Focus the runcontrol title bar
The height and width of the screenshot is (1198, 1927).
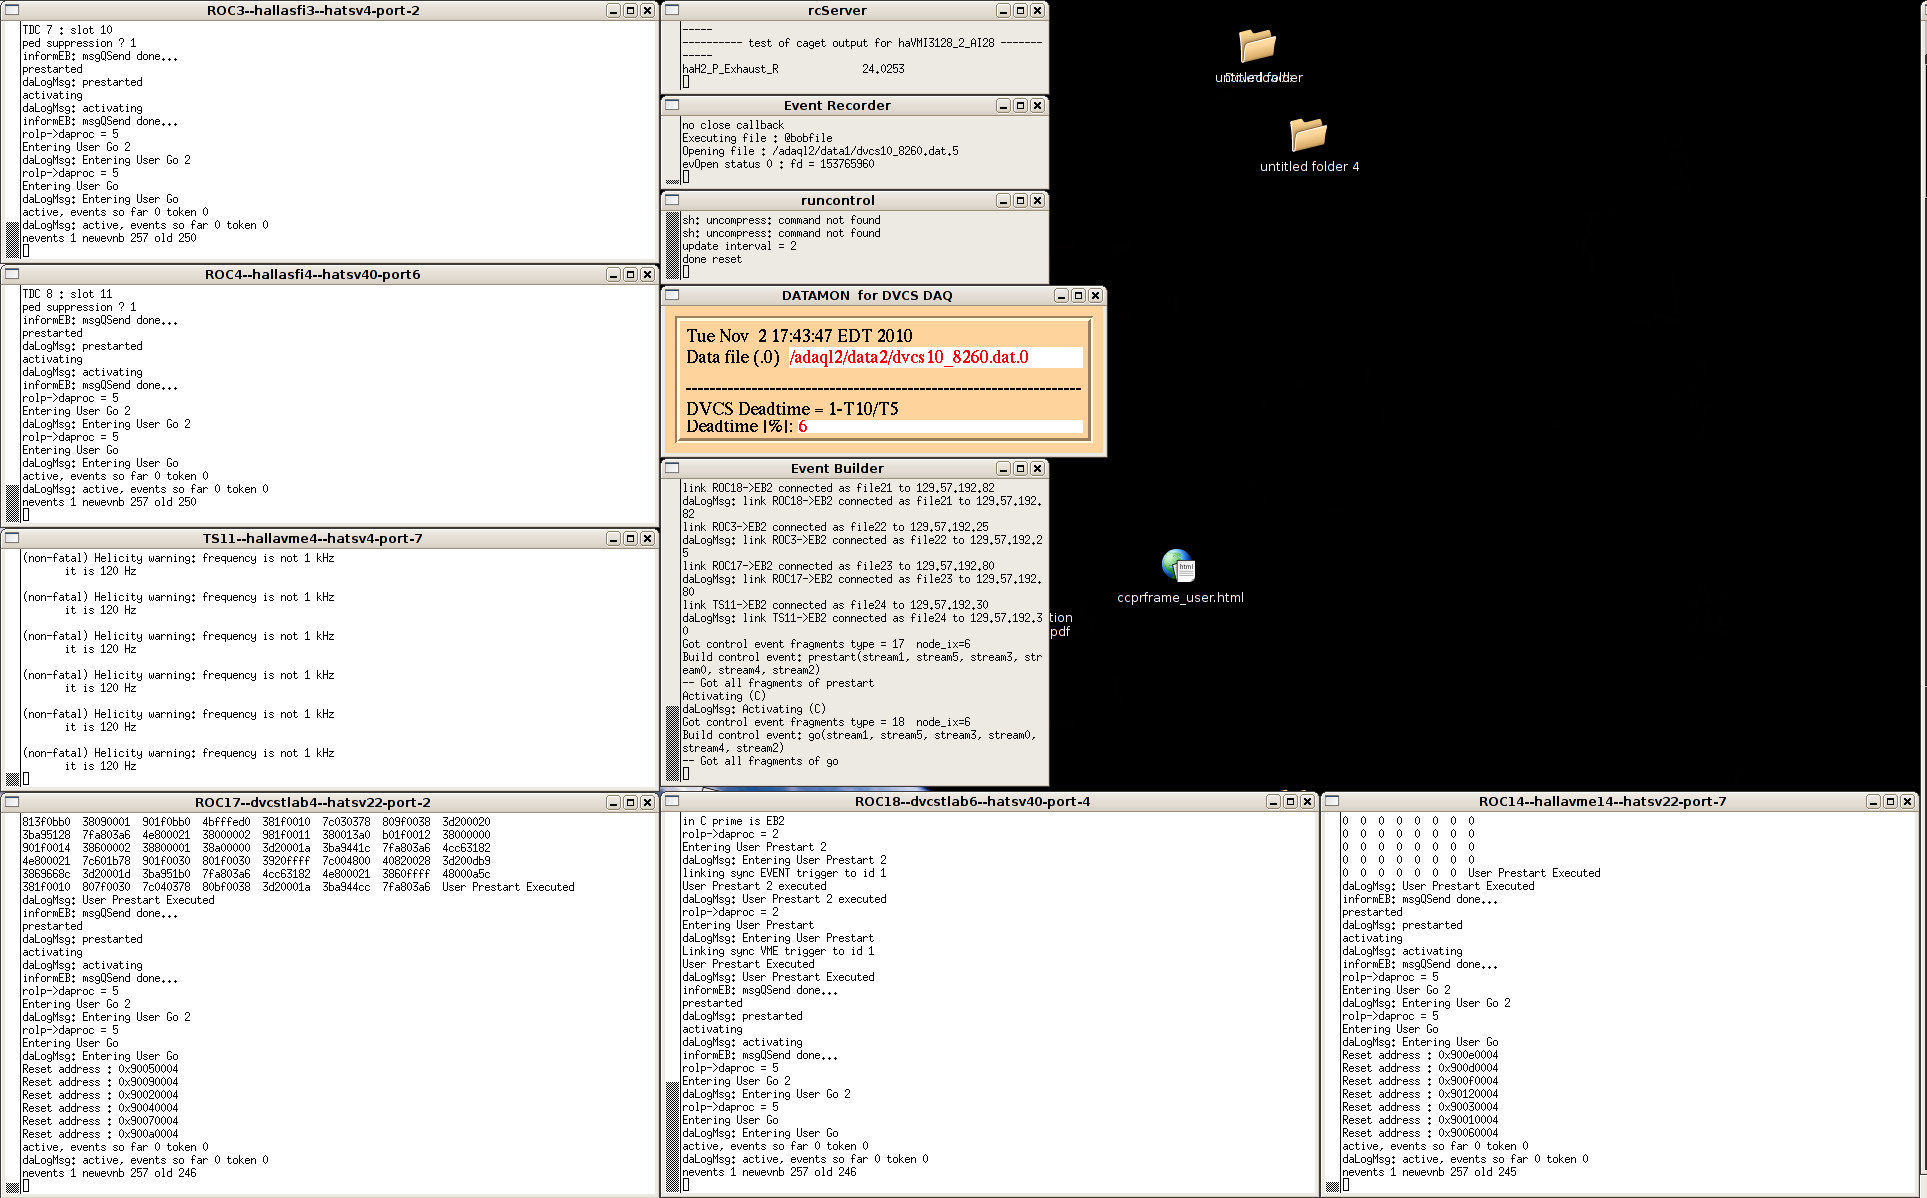click(837, 200)
